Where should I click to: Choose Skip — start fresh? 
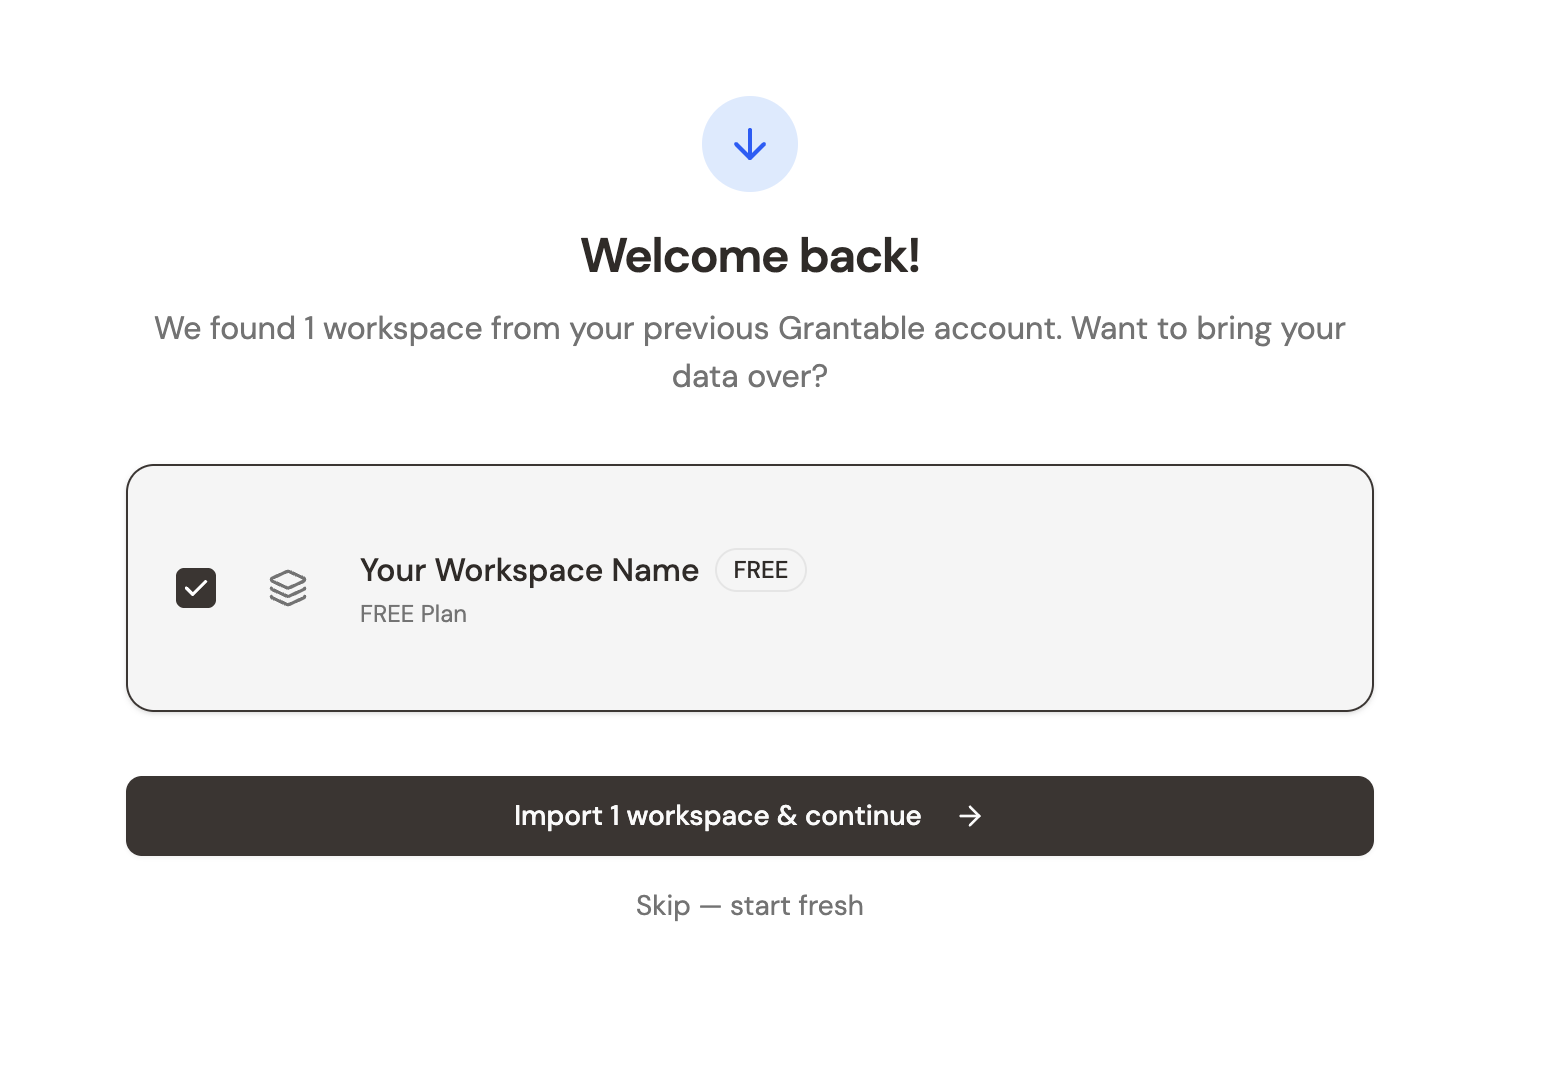pyautogui.click(x=749, y=905)
